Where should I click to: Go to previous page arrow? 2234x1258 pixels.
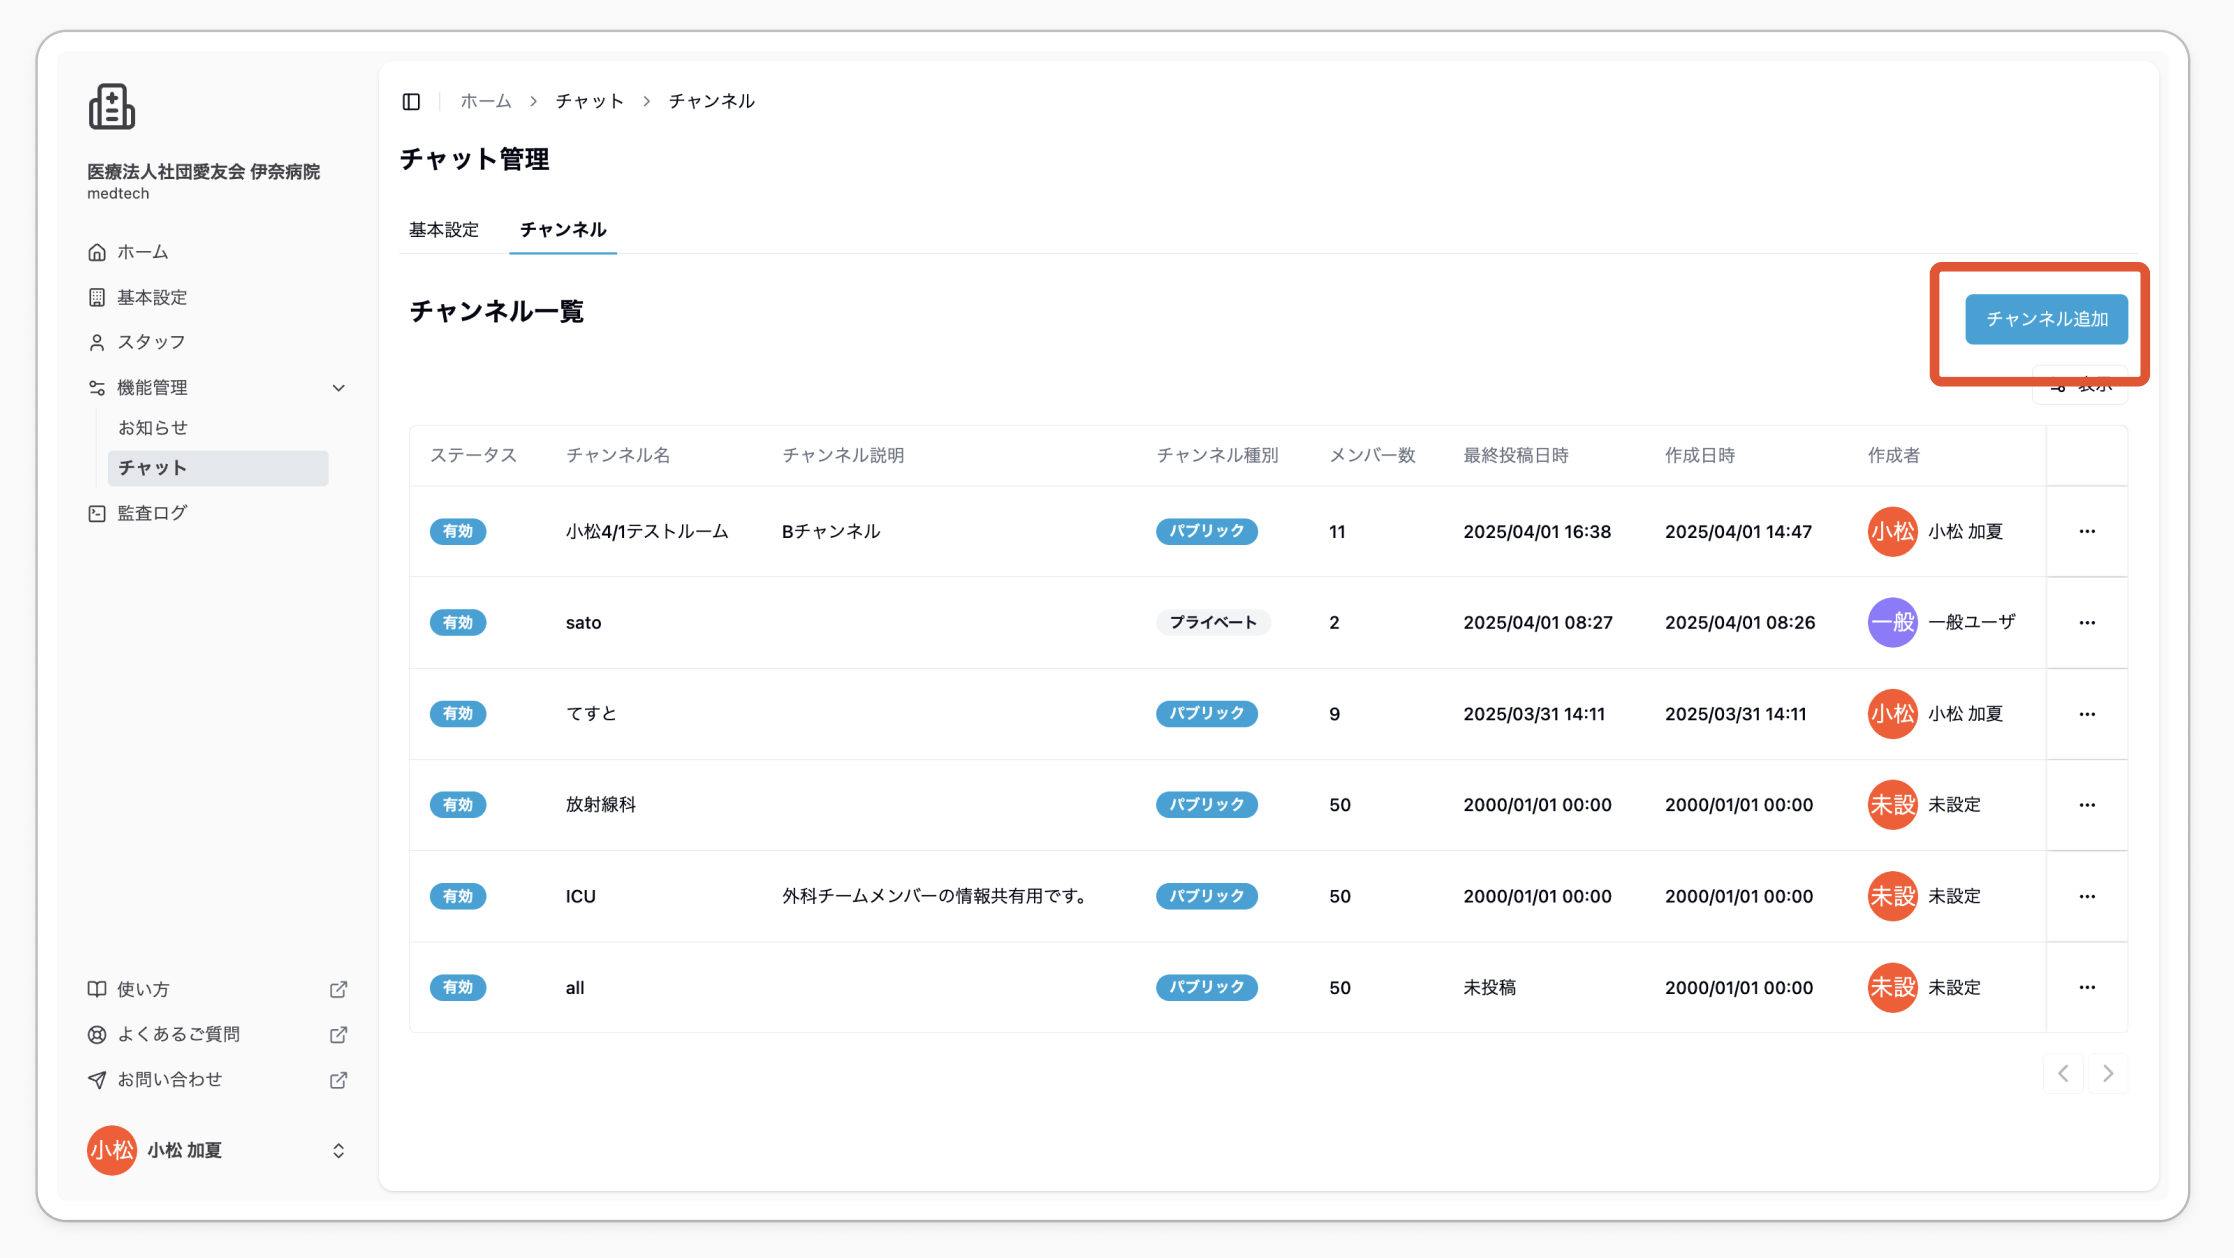pyautogui.click(x=2063, y=1073)
